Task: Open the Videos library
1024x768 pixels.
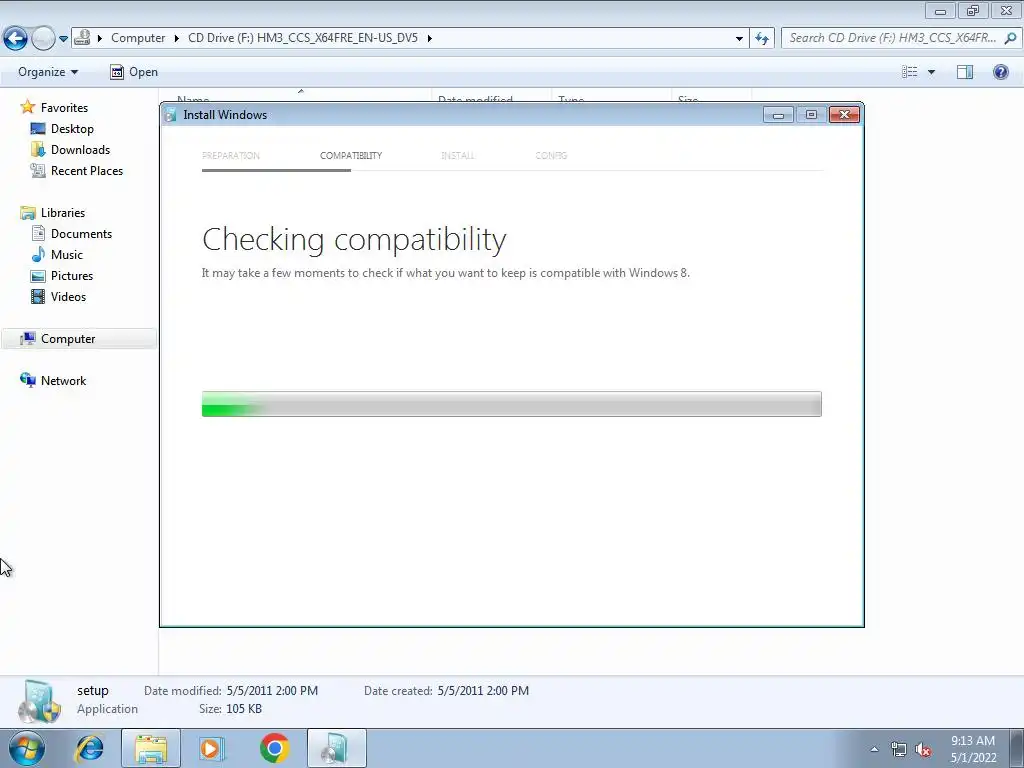Action: pyautogui.click(x=69, y=296)
